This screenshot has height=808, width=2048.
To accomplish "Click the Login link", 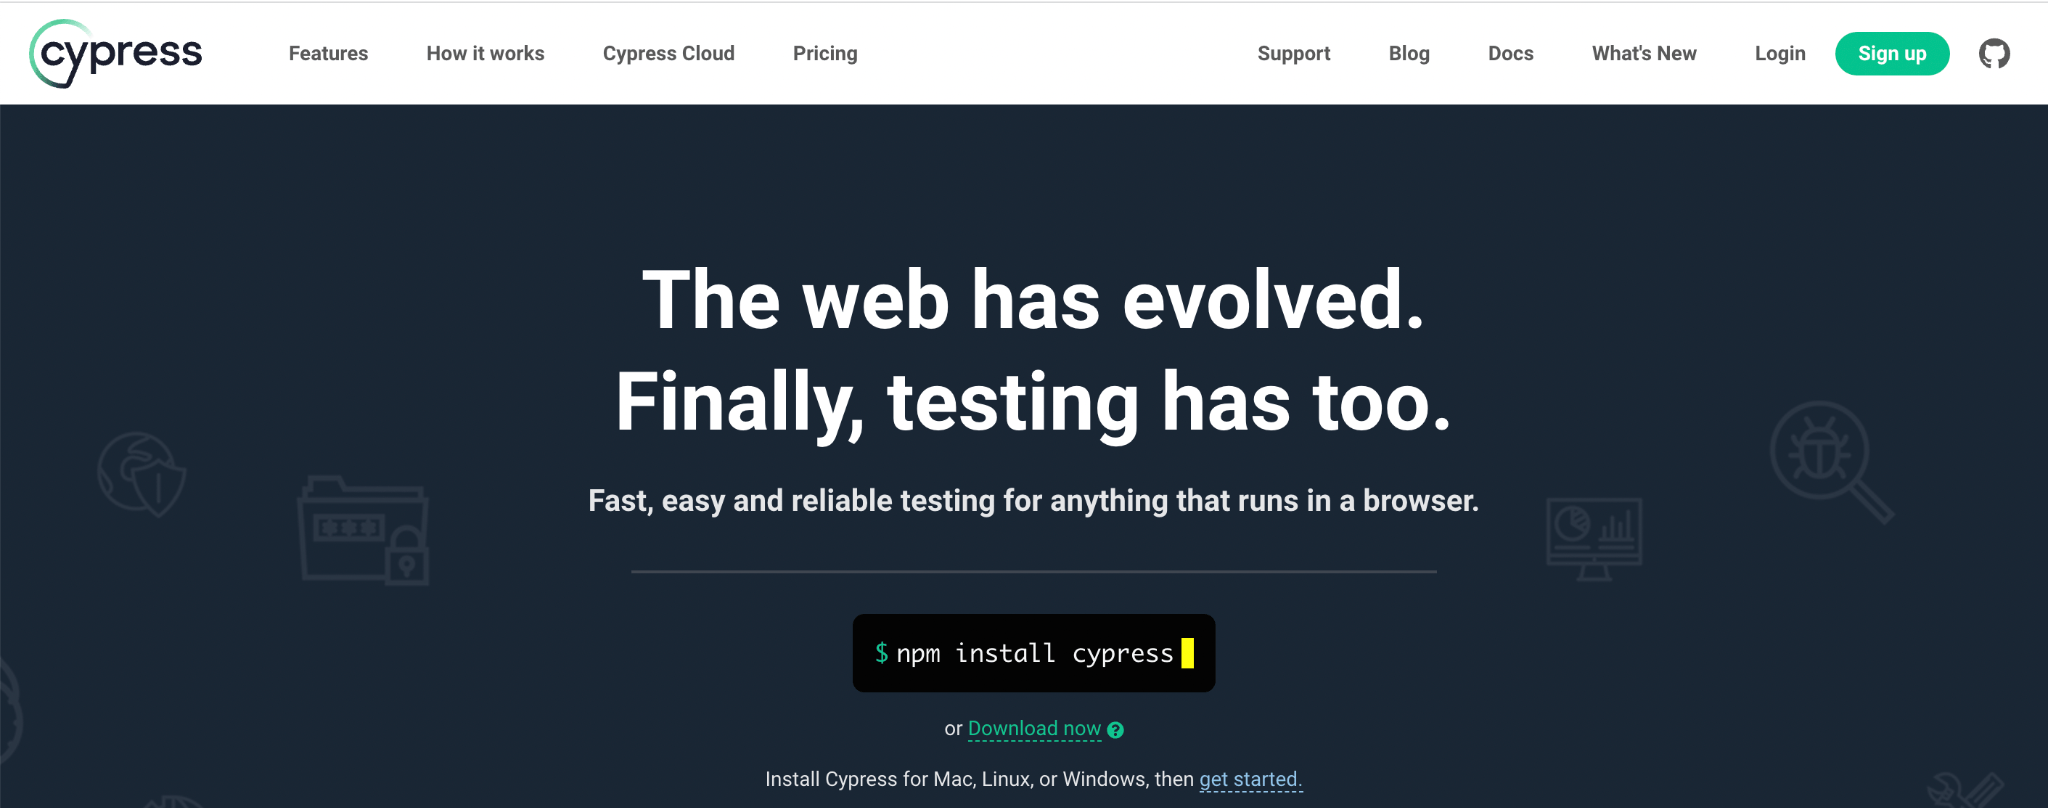I will (1780, 54).
